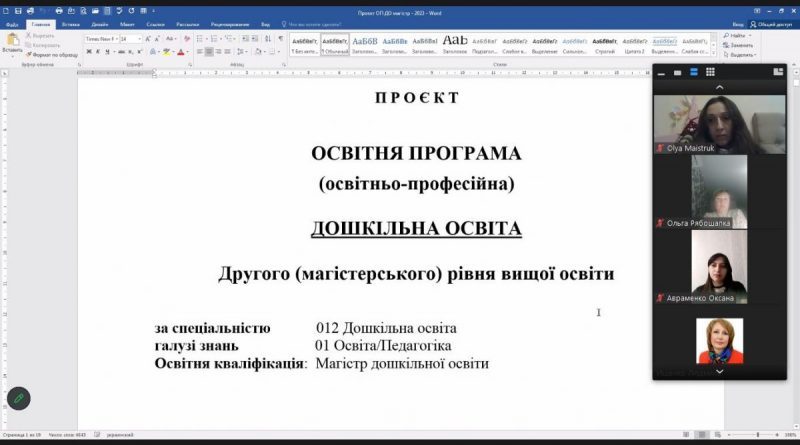Toggle italic formatting (К) button
Viewport: 800px width, 445px height.
click(97, 52)
